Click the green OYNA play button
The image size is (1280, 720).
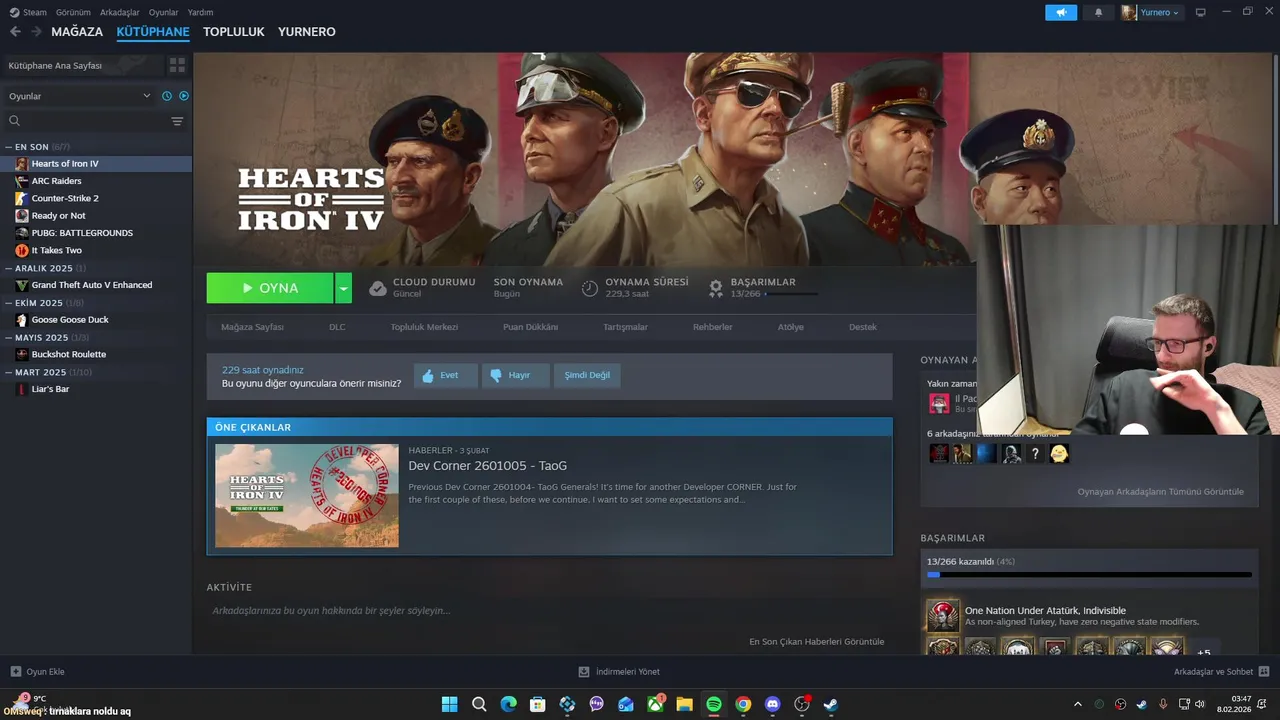pos(270,288)
